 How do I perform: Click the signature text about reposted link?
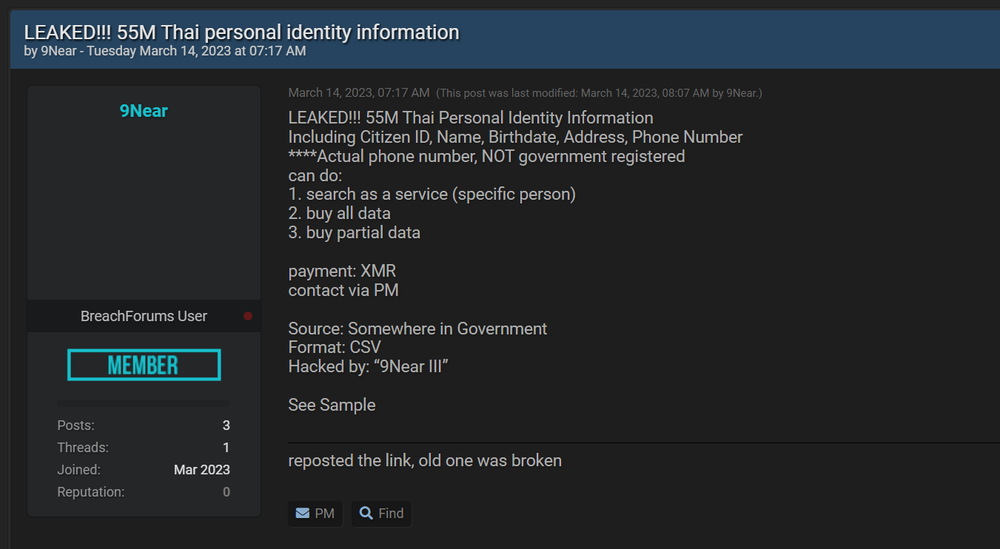pyautogui.click(x=425, y=460)
